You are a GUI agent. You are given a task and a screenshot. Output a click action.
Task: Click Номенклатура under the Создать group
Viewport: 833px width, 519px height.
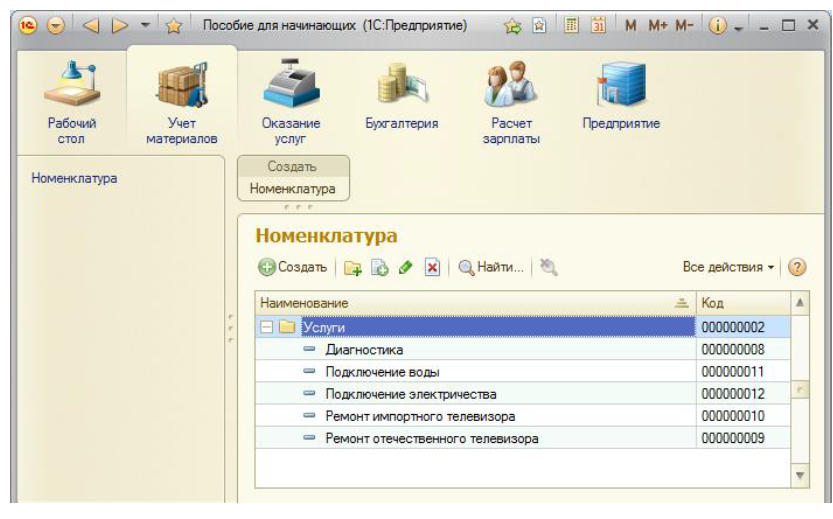[293, 189]
